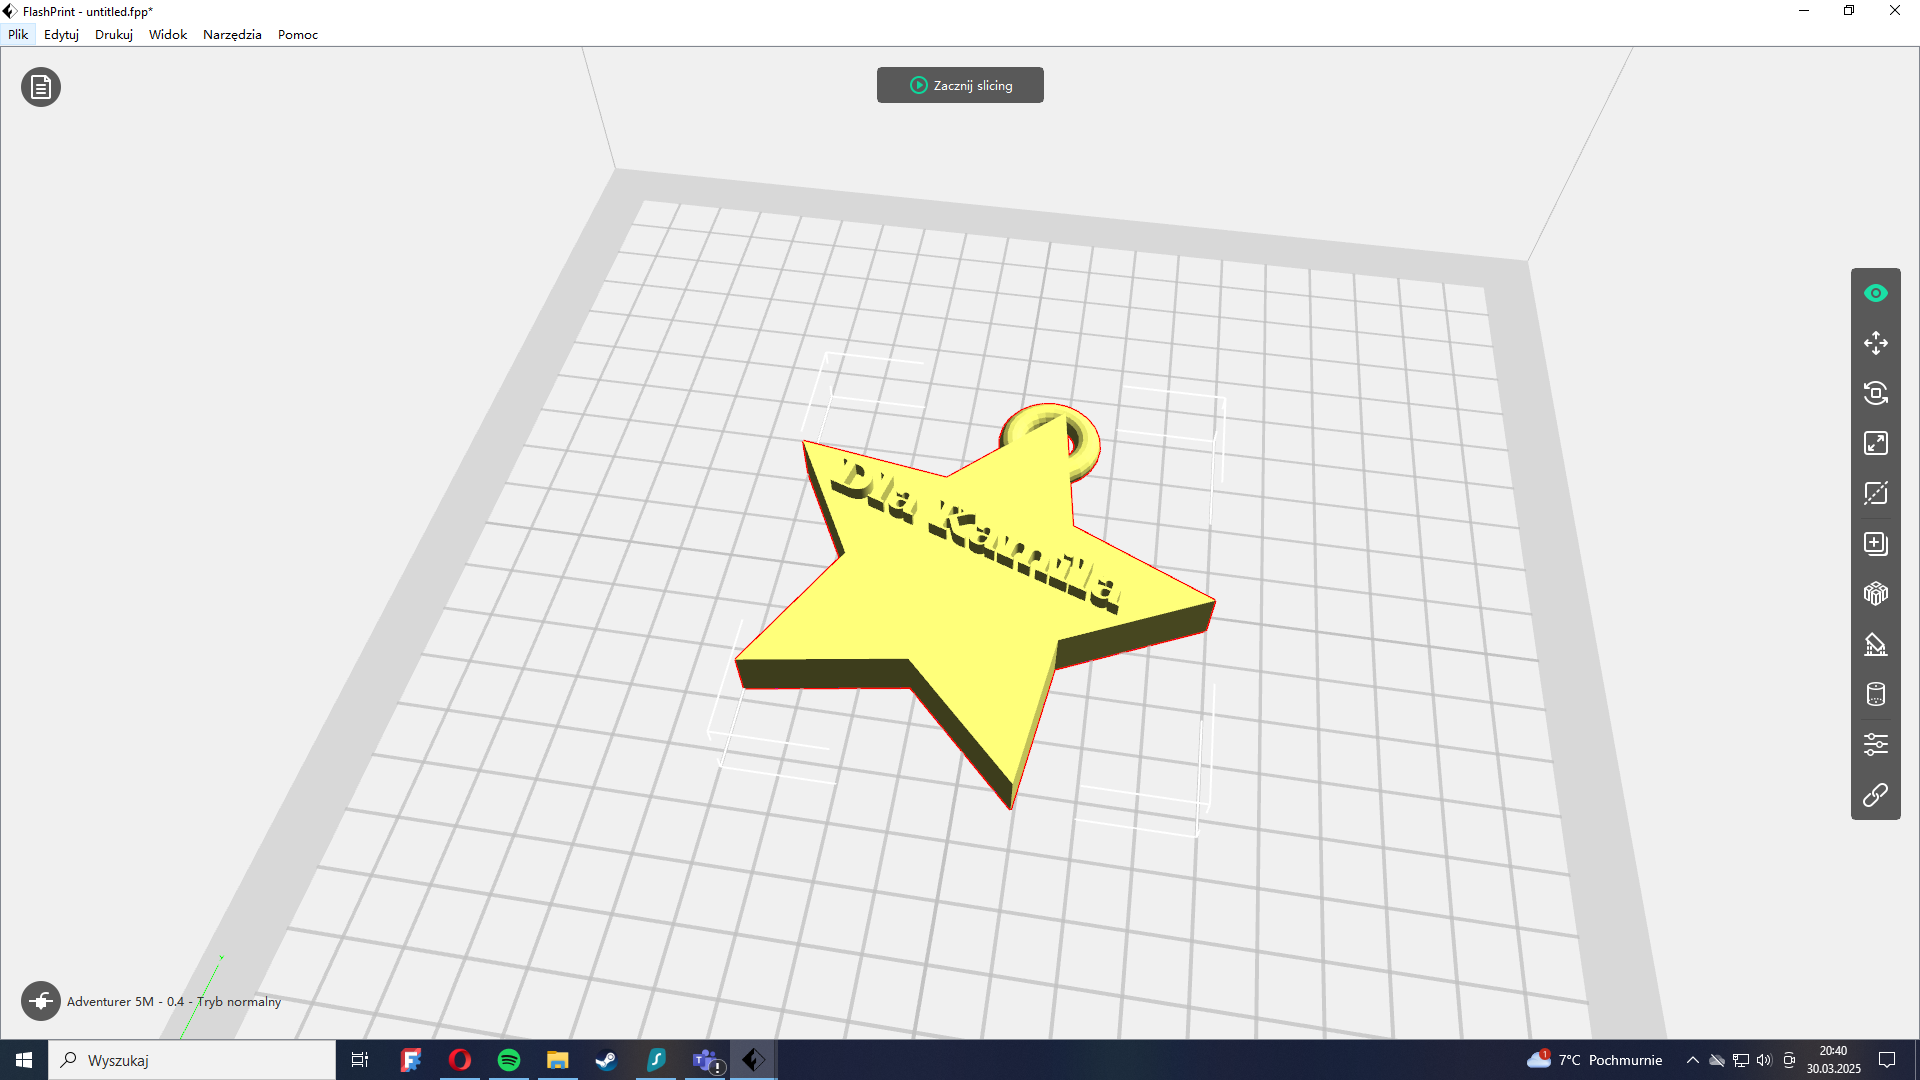Open the cylinder filament tool icon
The height and width of the screenshot is (1080, 1920).
(1875, 694)
